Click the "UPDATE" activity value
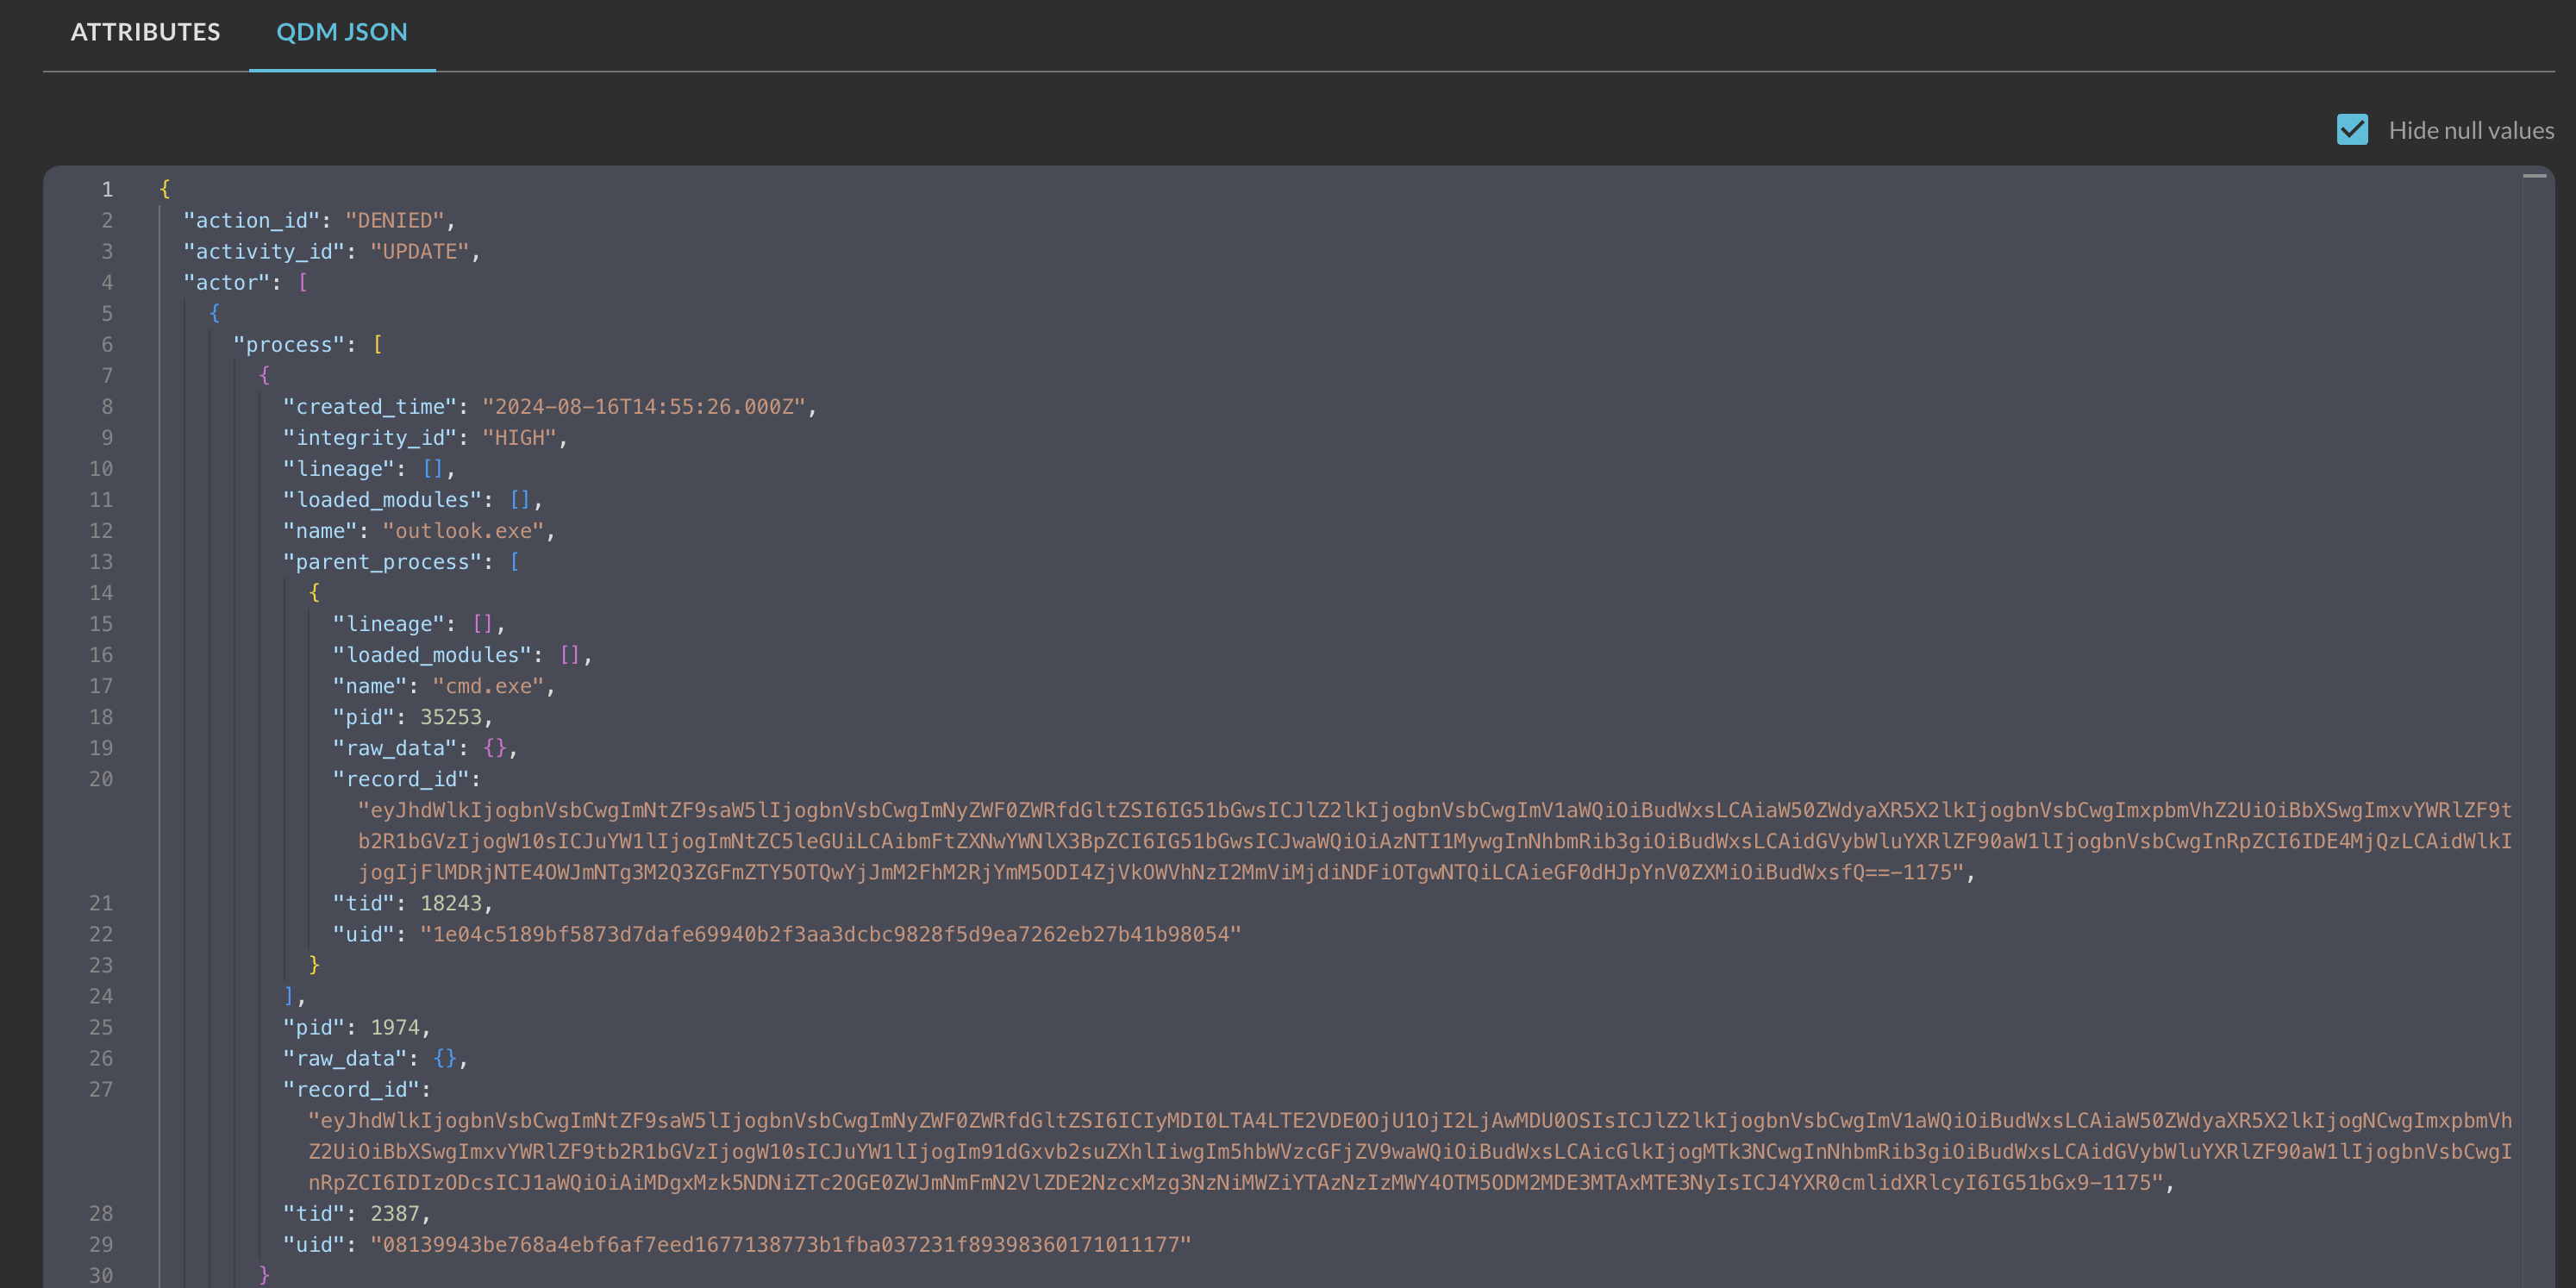This screenshot has height=1288, width=2576. click(x=419, y=251)
